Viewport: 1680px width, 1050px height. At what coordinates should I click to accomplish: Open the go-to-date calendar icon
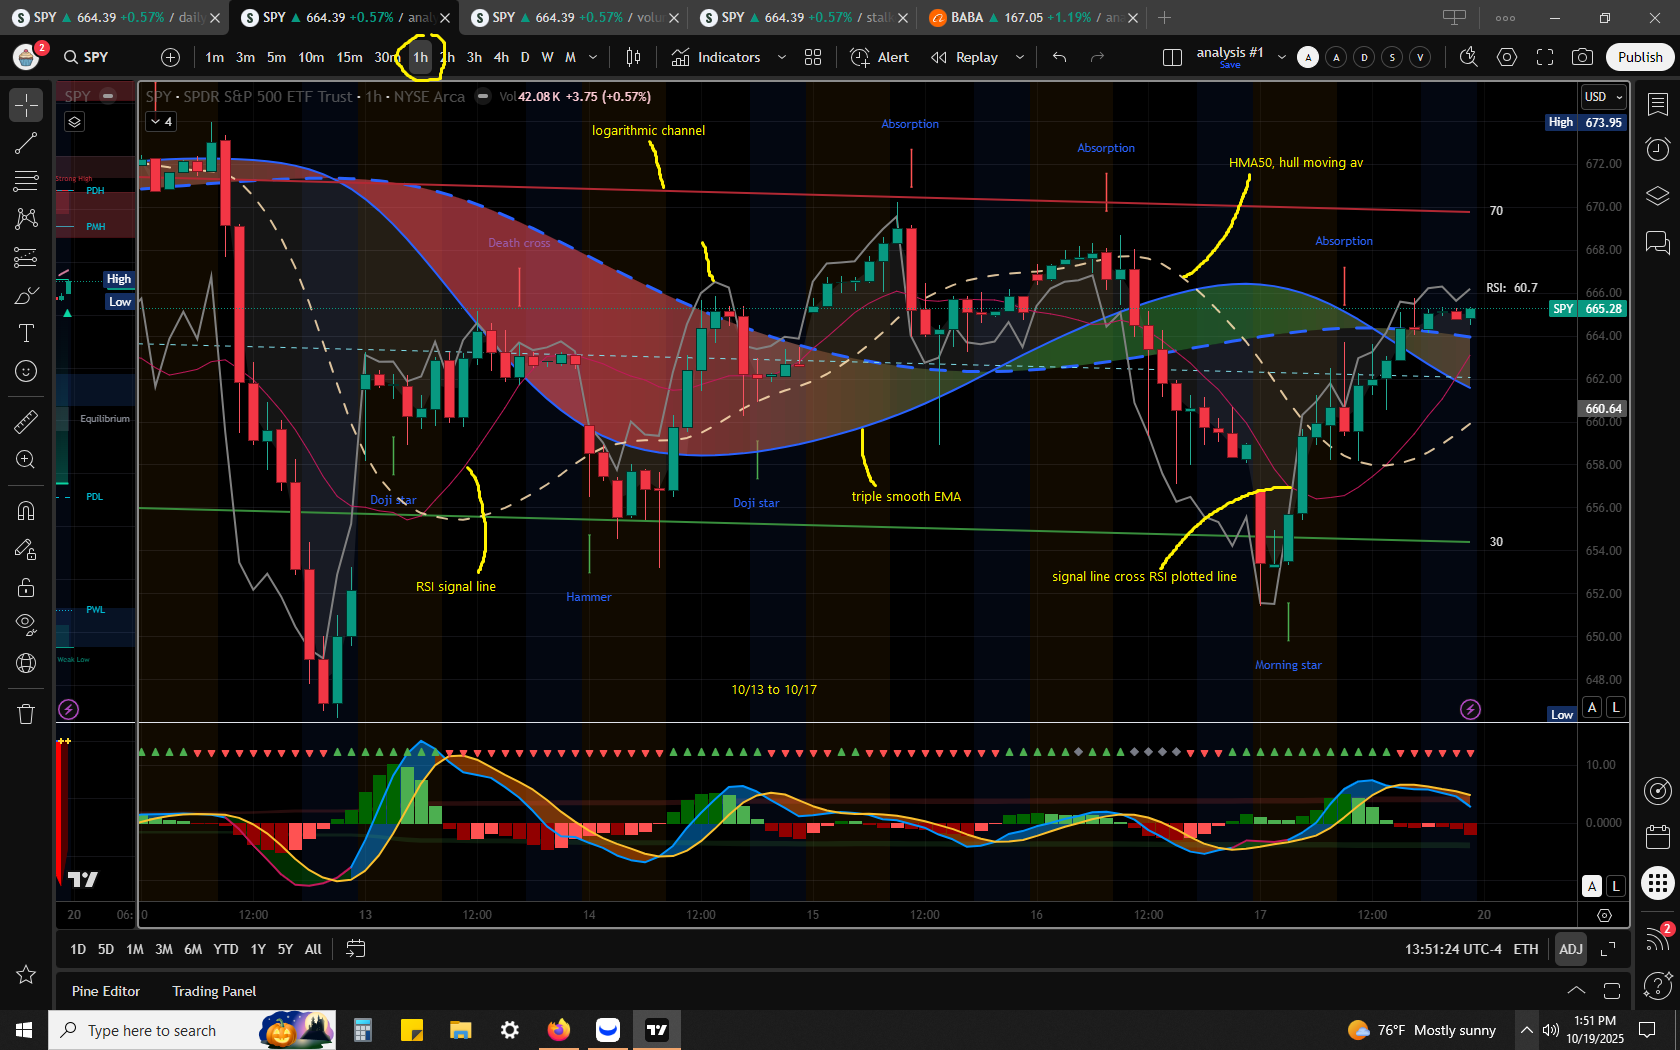pos(355,949)
